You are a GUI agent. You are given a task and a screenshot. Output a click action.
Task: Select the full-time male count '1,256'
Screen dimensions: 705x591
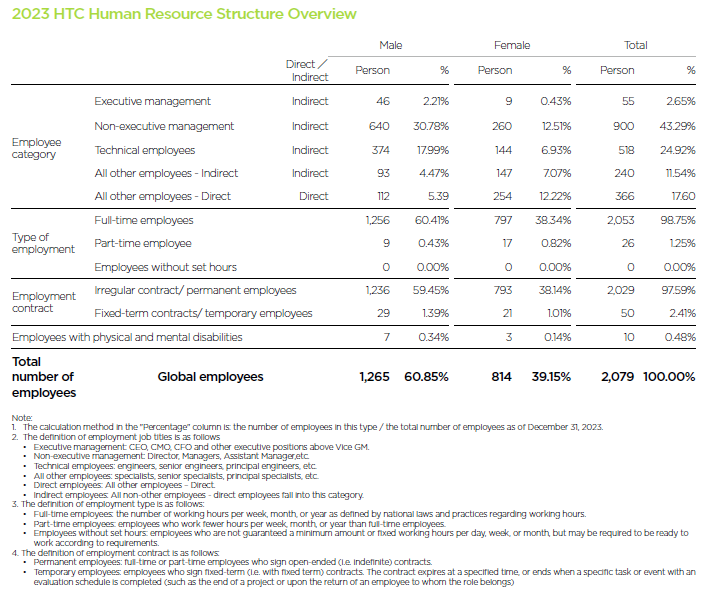pyautogui.click(x=378, y=220)
